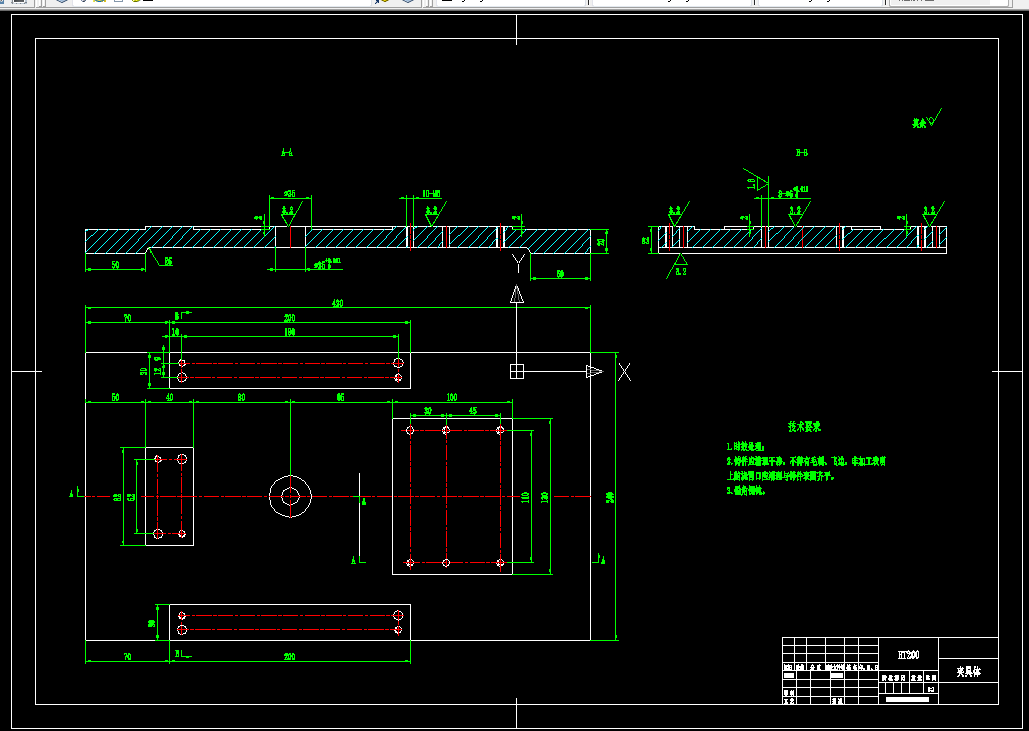Click the A-A section view label
This screenshot has height=731, width=1029.
tap(287, 153)
